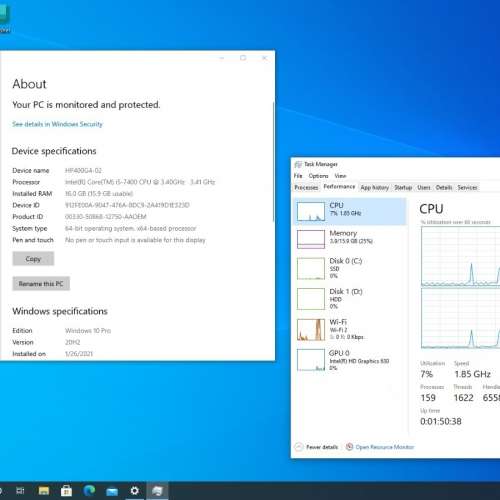The height and width of the screenshot is (500, 500).
Task: Open File Explorer from the taskbar
Action: click(44, 491)
